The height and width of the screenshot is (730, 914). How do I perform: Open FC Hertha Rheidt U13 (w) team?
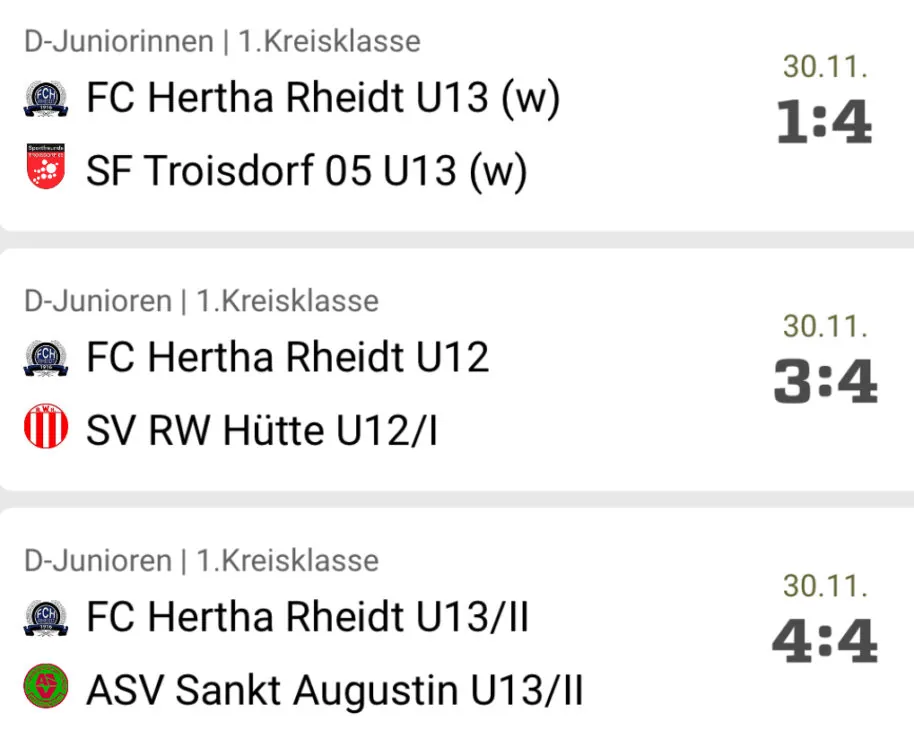coord(323,97)
